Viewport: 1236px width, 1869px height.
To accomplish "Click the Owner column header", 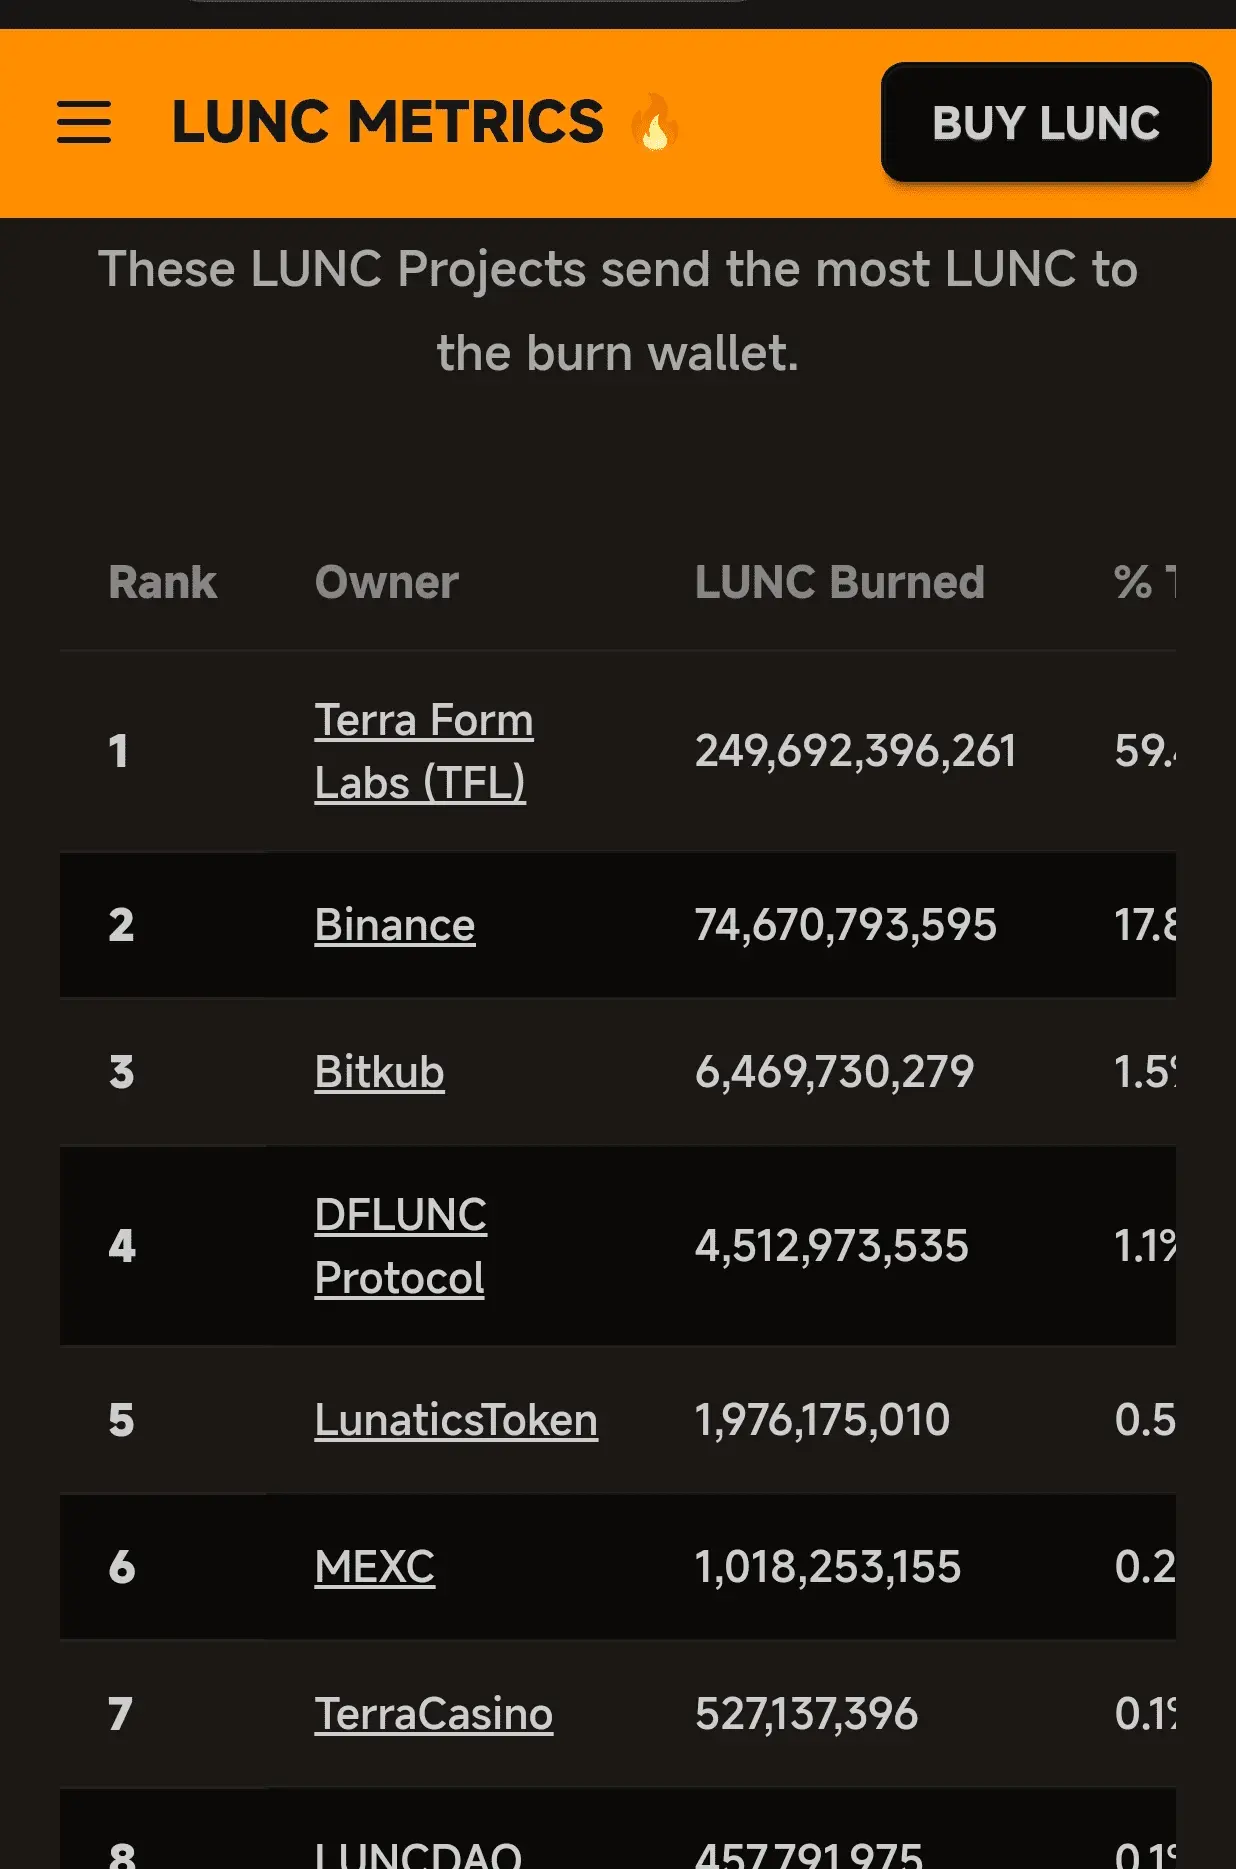I will point(387,582).
